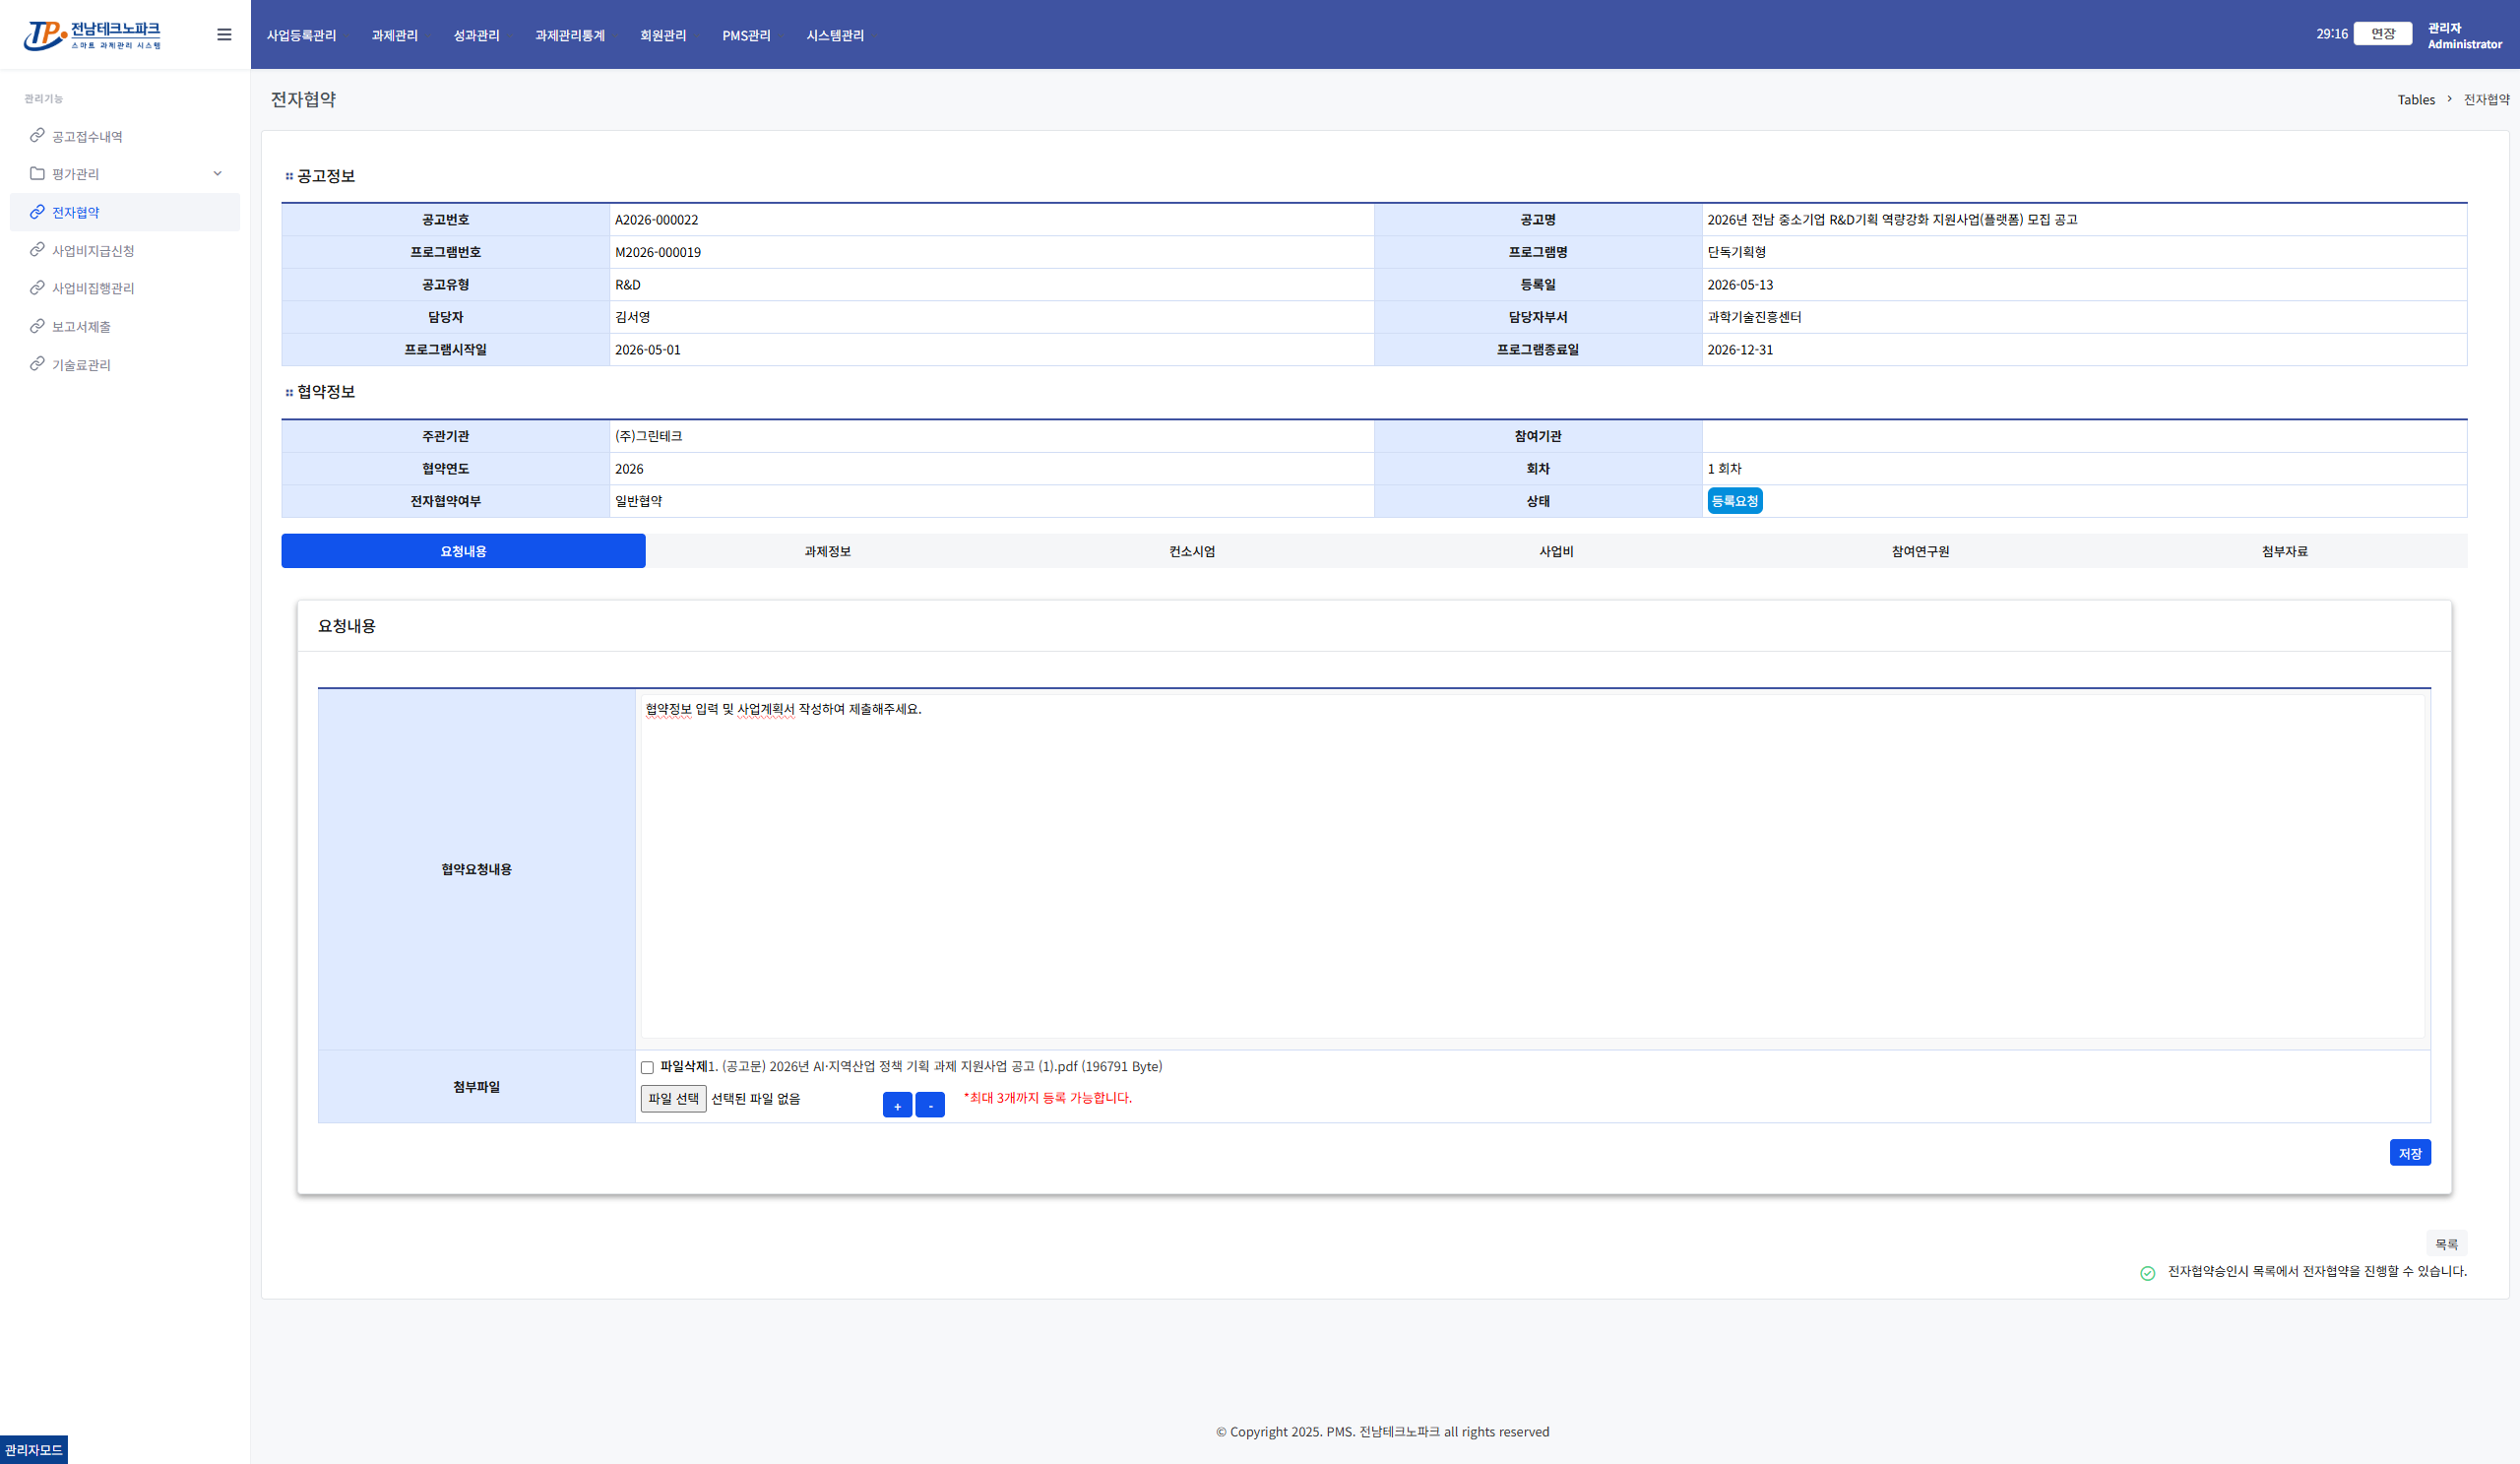Switch to the 컨소시엄 tab
Image resolution: width=2520 pixels, height=1464 pixels.
click(x=1192, y=551)
